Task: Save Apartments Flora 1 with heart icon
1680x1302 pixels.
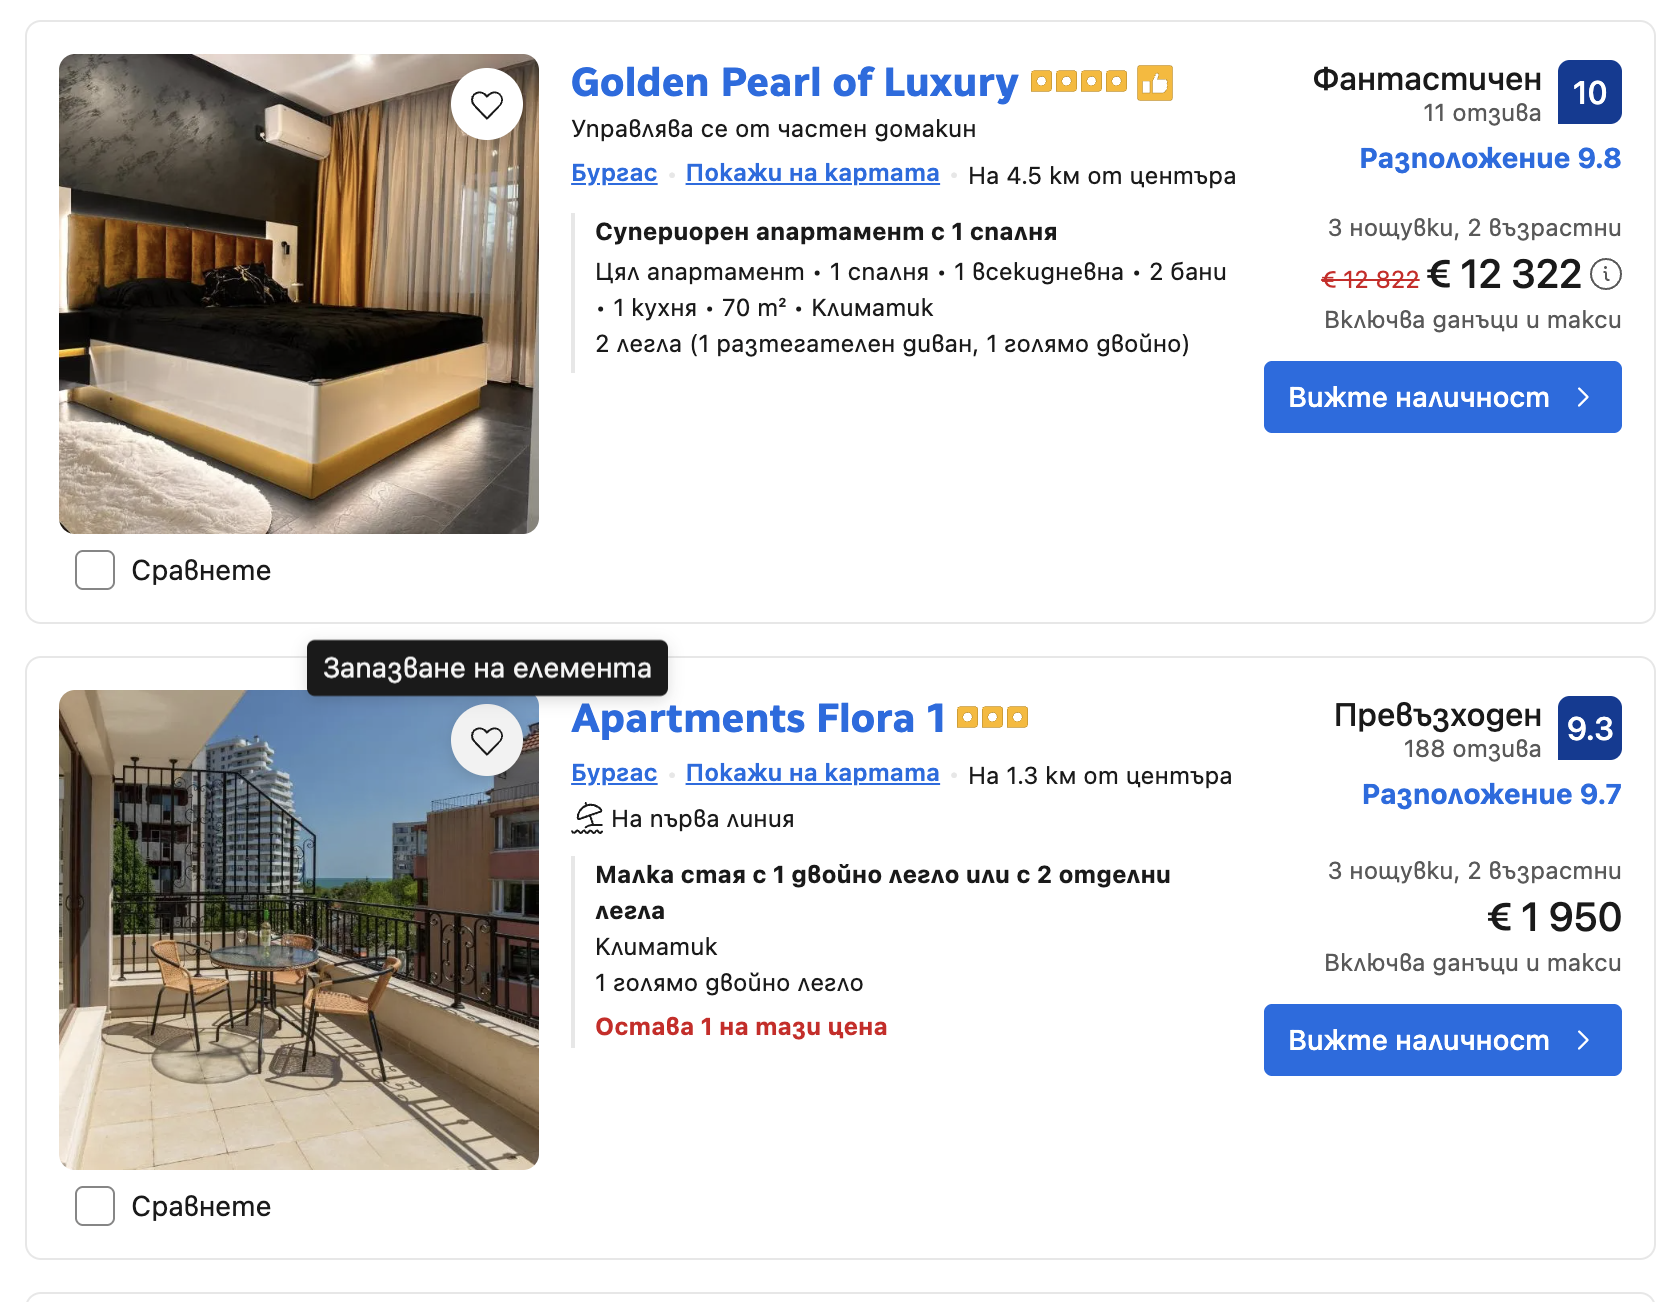Action: coord(487,740)
